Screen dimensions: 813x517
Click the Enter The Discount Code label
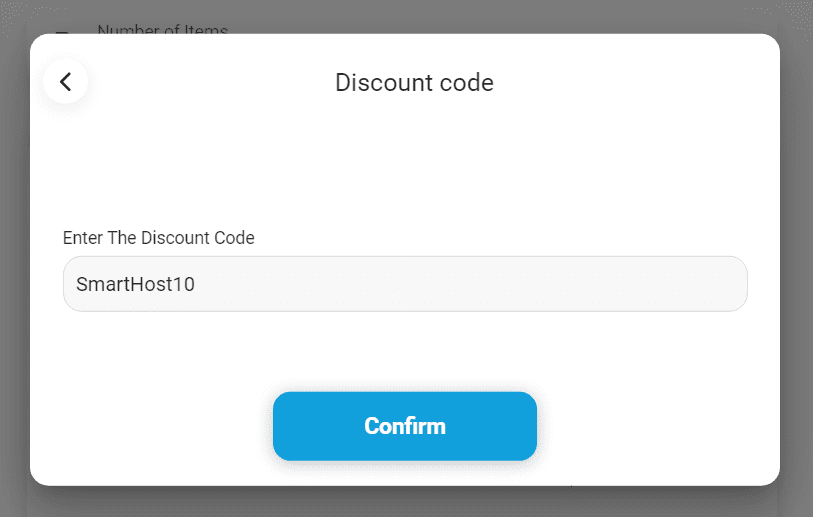point(159,238)
